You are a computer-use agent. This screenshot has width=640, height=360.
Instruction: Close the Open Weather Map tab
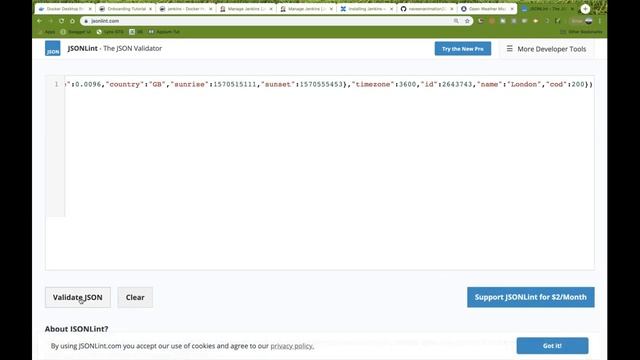click(x=512, y=9)
